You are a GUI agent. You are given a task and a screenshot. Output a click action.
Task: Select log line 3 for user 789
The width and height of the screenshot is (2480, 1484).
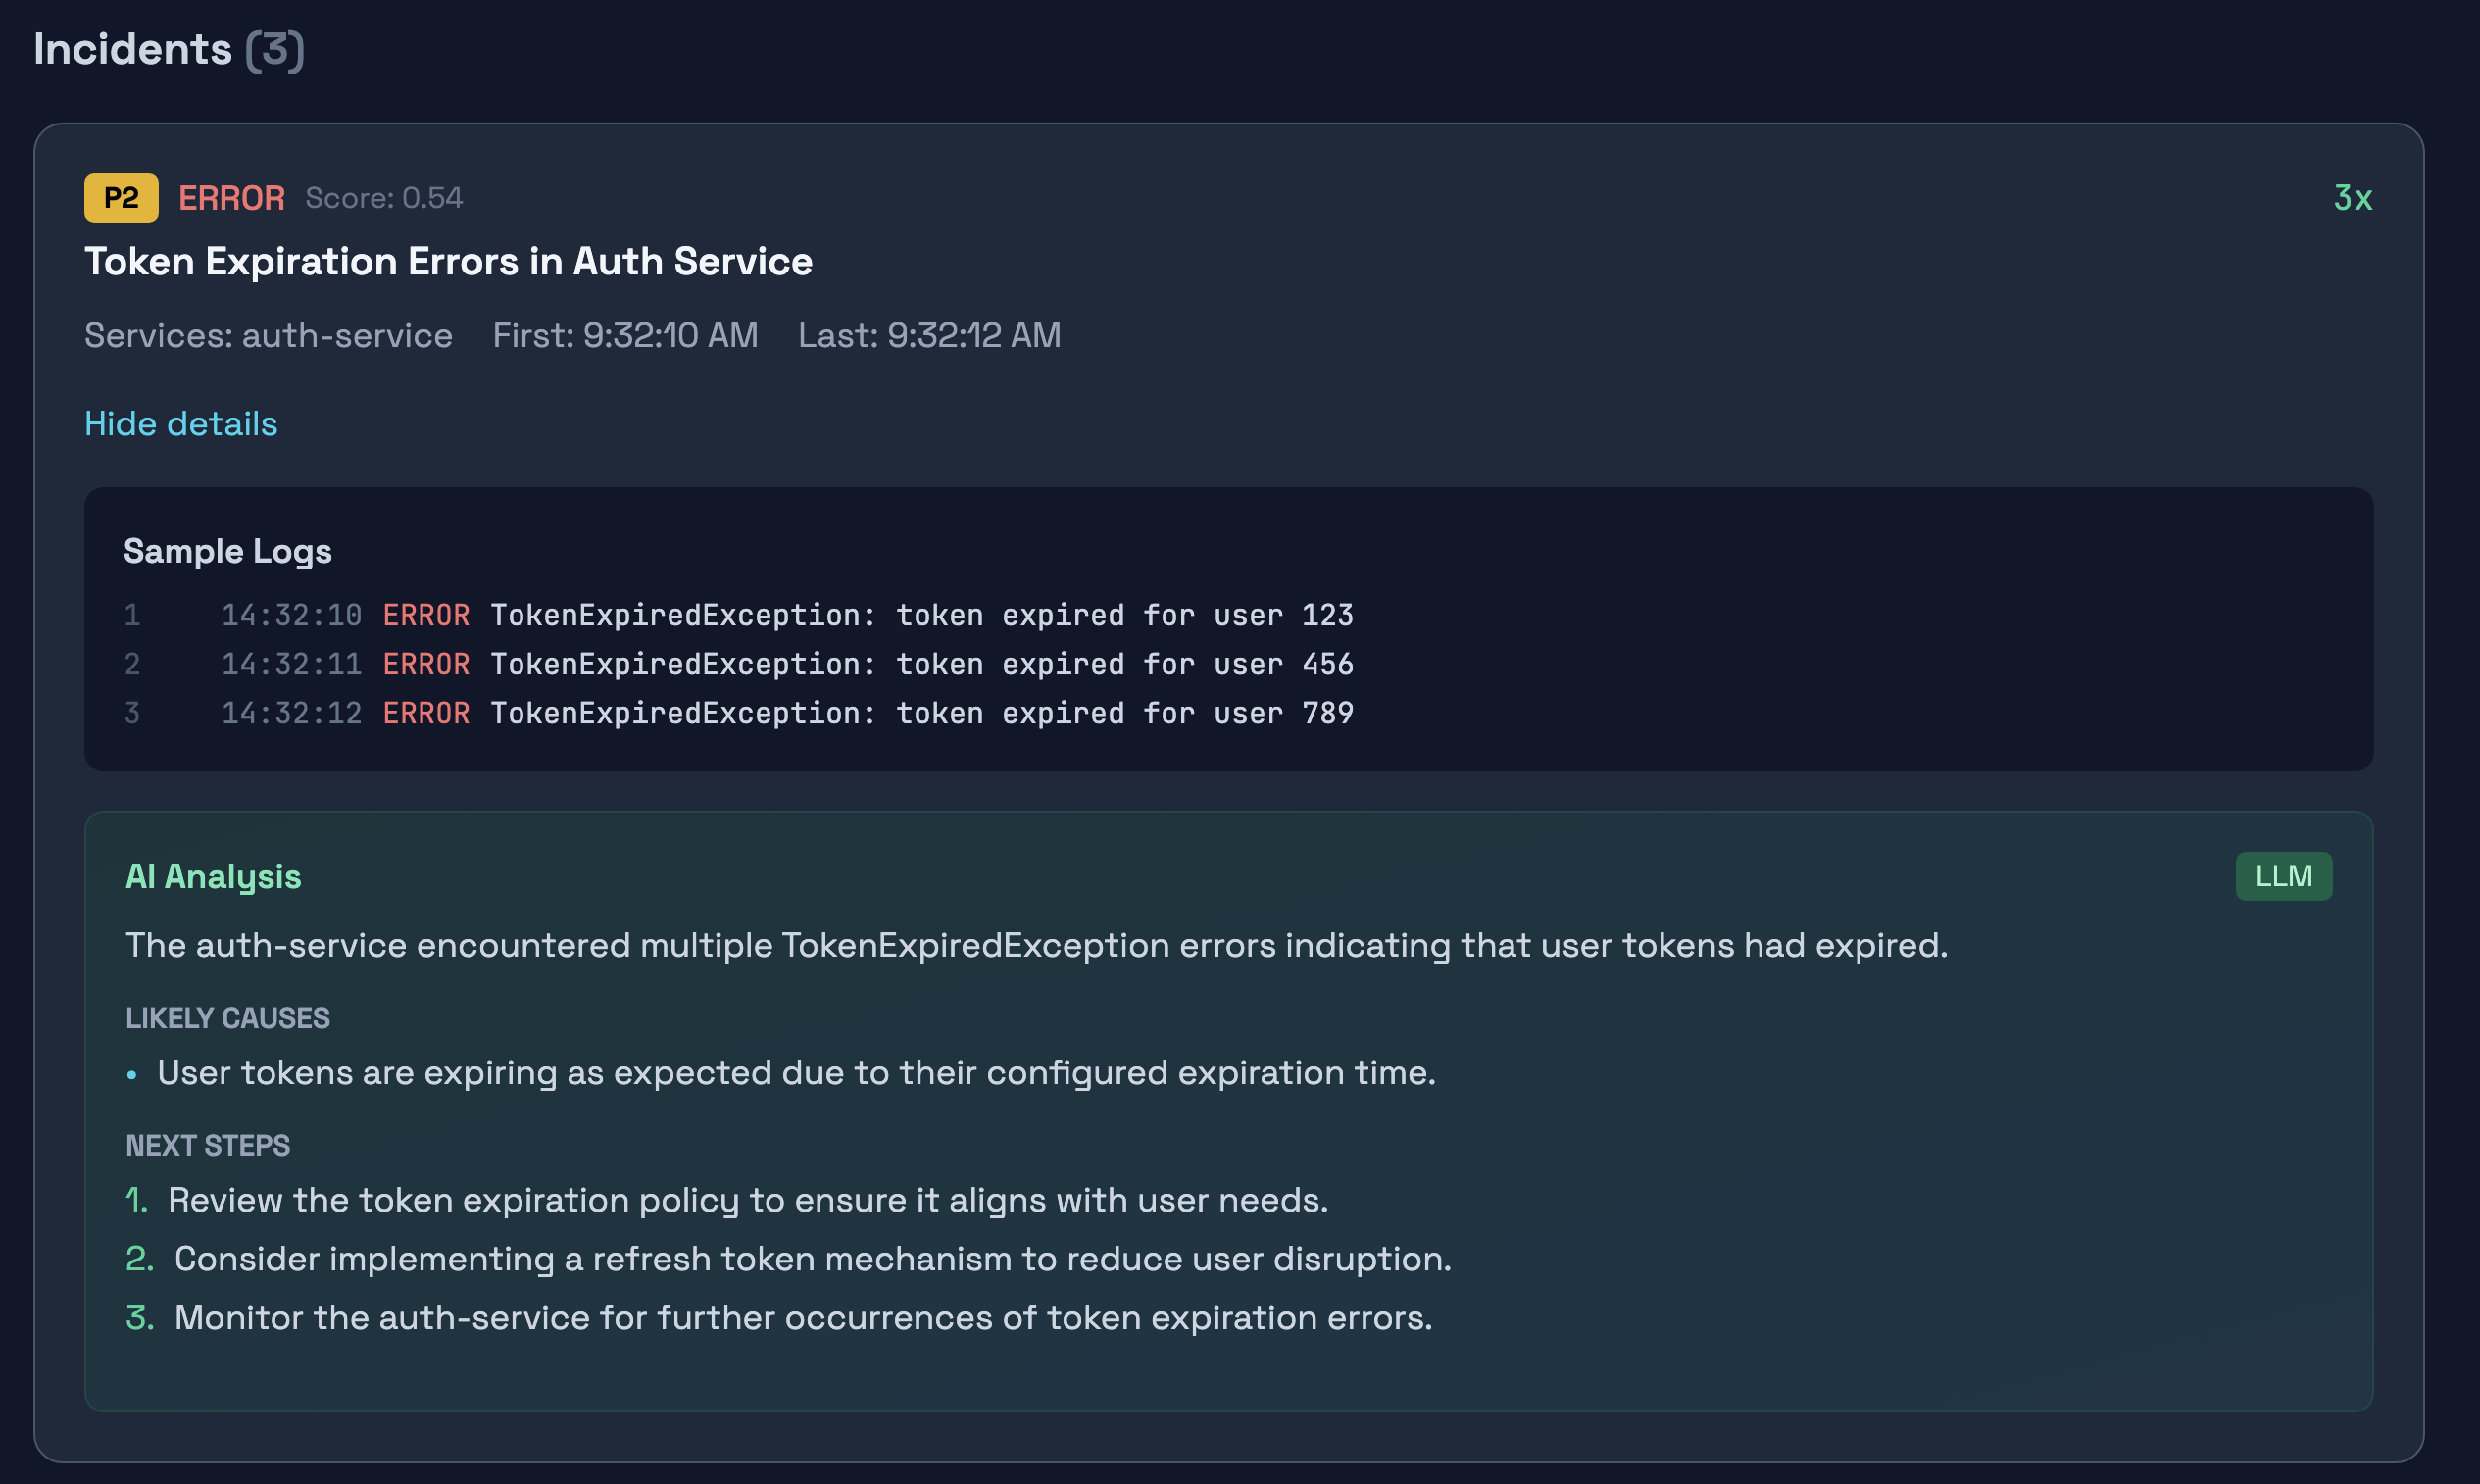pyautogui.click(x=786, y=713)
